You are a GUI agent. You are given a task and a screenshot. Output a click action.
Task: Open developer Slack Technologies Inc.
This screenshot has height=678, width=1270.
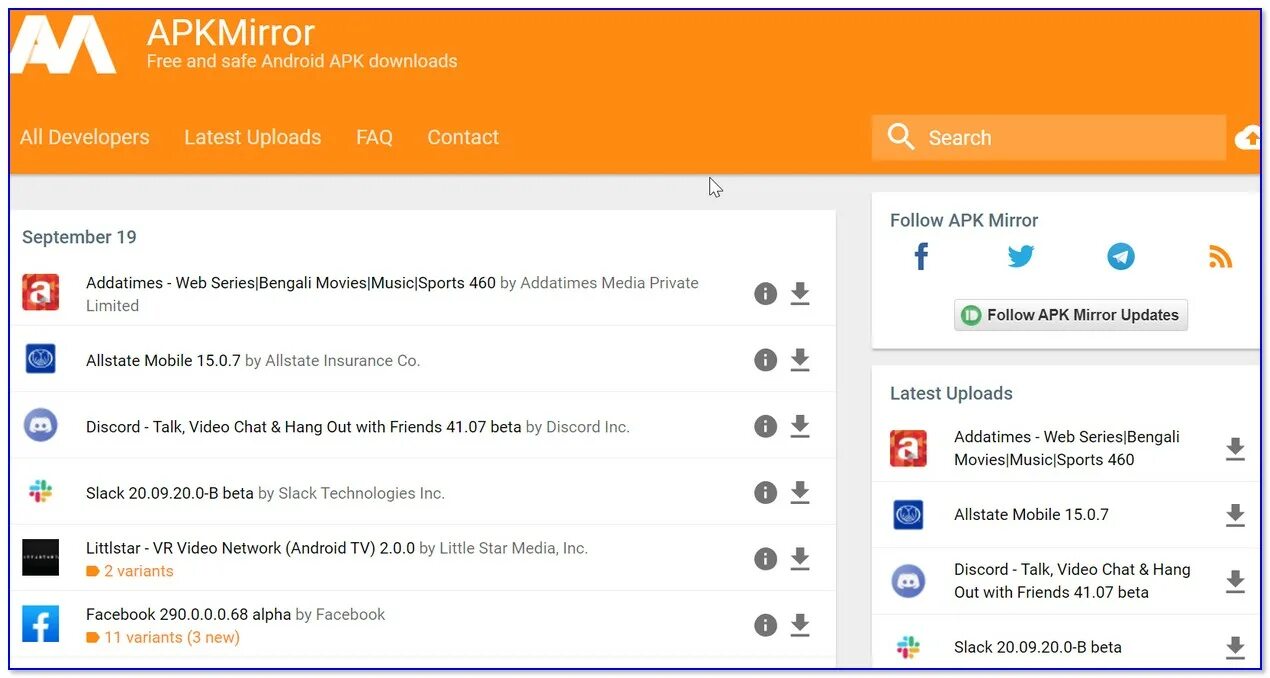coord(362,493)
